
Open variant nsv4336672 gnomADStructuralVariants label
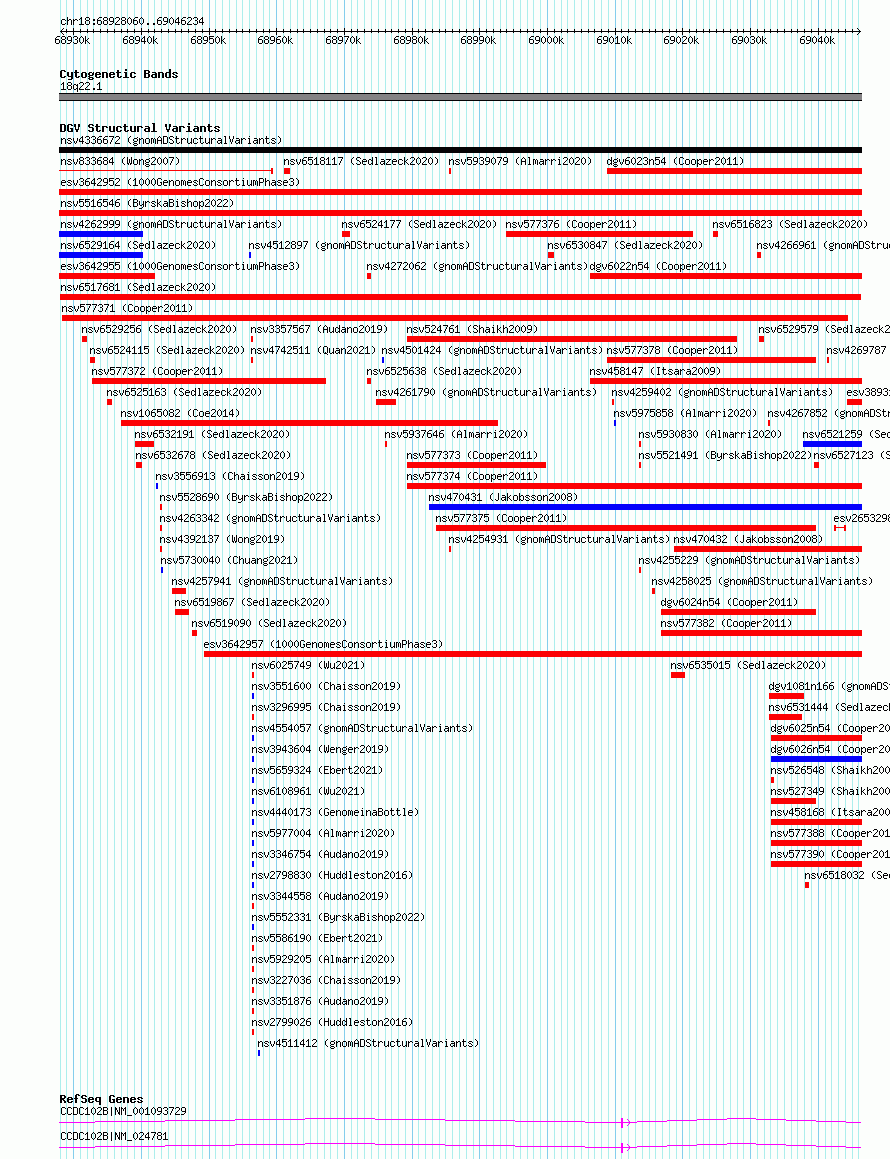pos(171,140)
